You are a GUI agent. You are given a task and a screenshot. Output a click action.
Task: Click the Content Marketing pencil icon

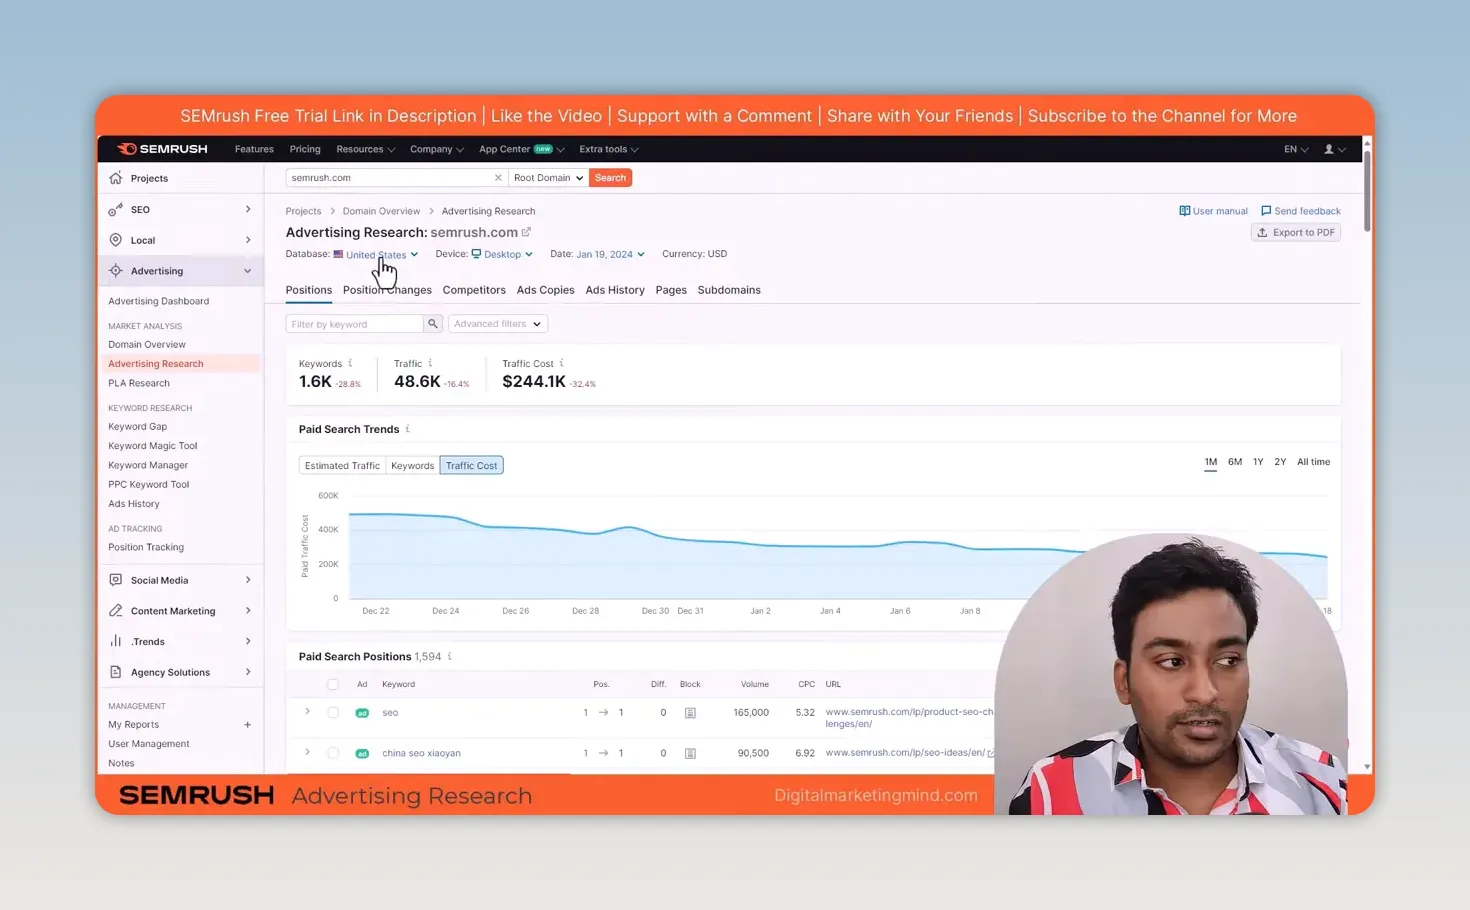[x=116, y=611]
